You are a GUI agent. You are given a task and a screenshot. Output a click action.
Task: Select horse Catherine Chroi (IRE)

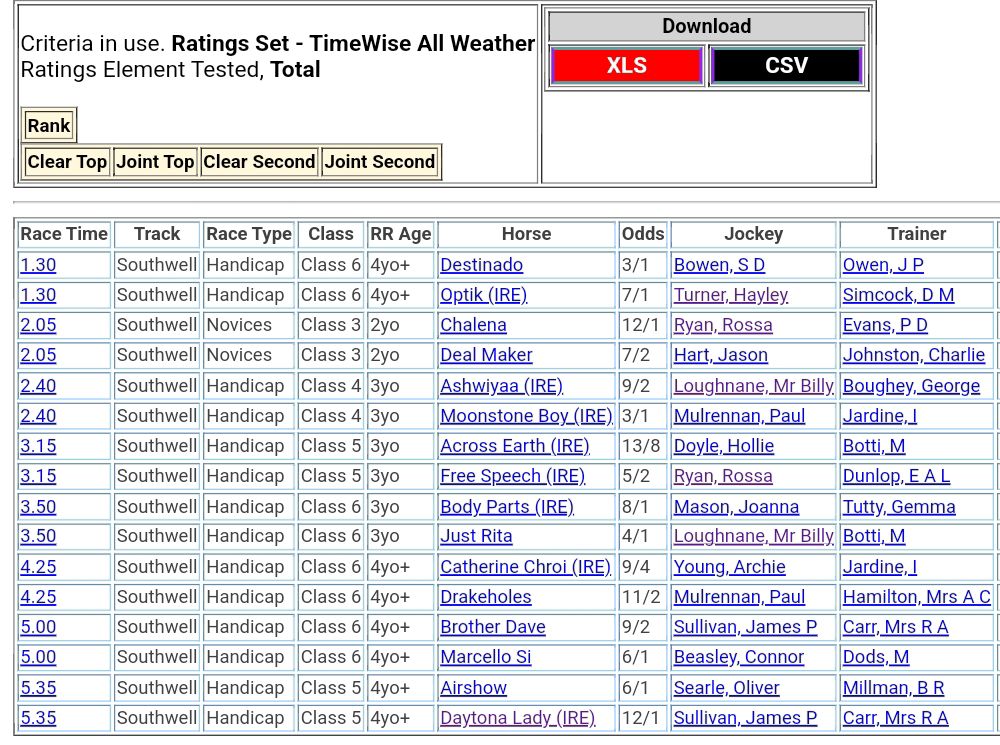(525, 567)
